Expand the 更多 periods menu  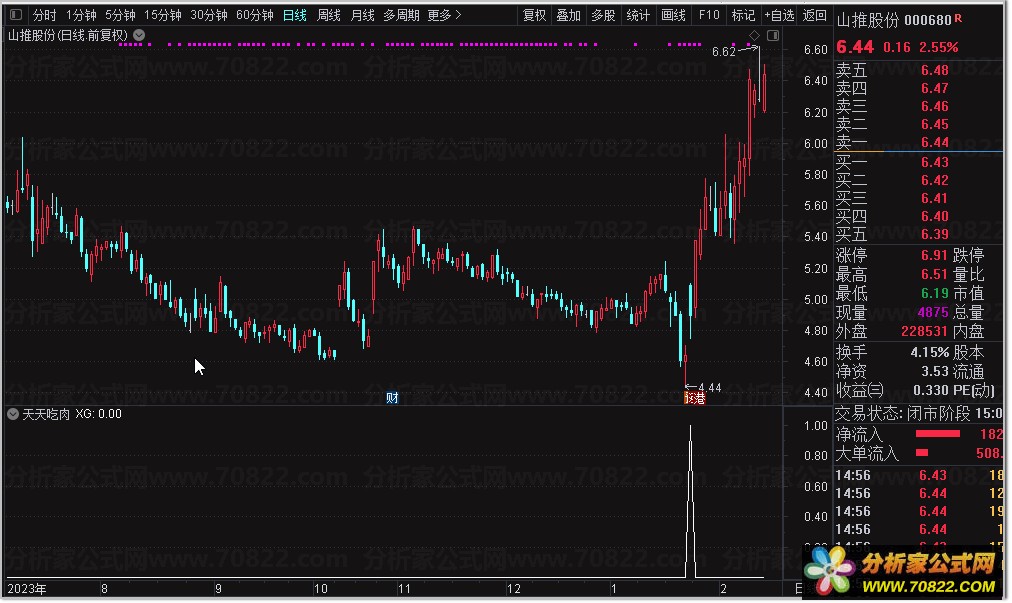click(x=445, y=15)
